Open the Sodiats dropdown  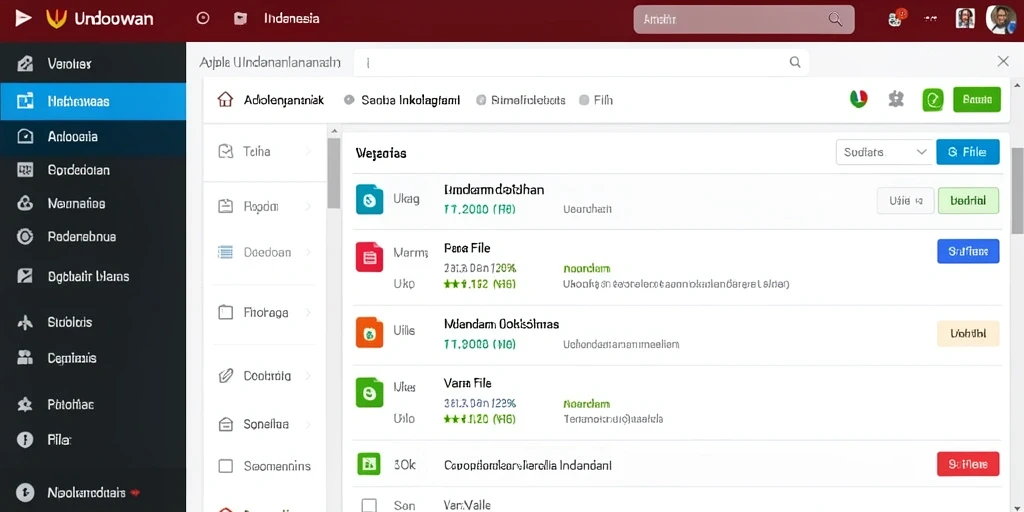[884, 152]
